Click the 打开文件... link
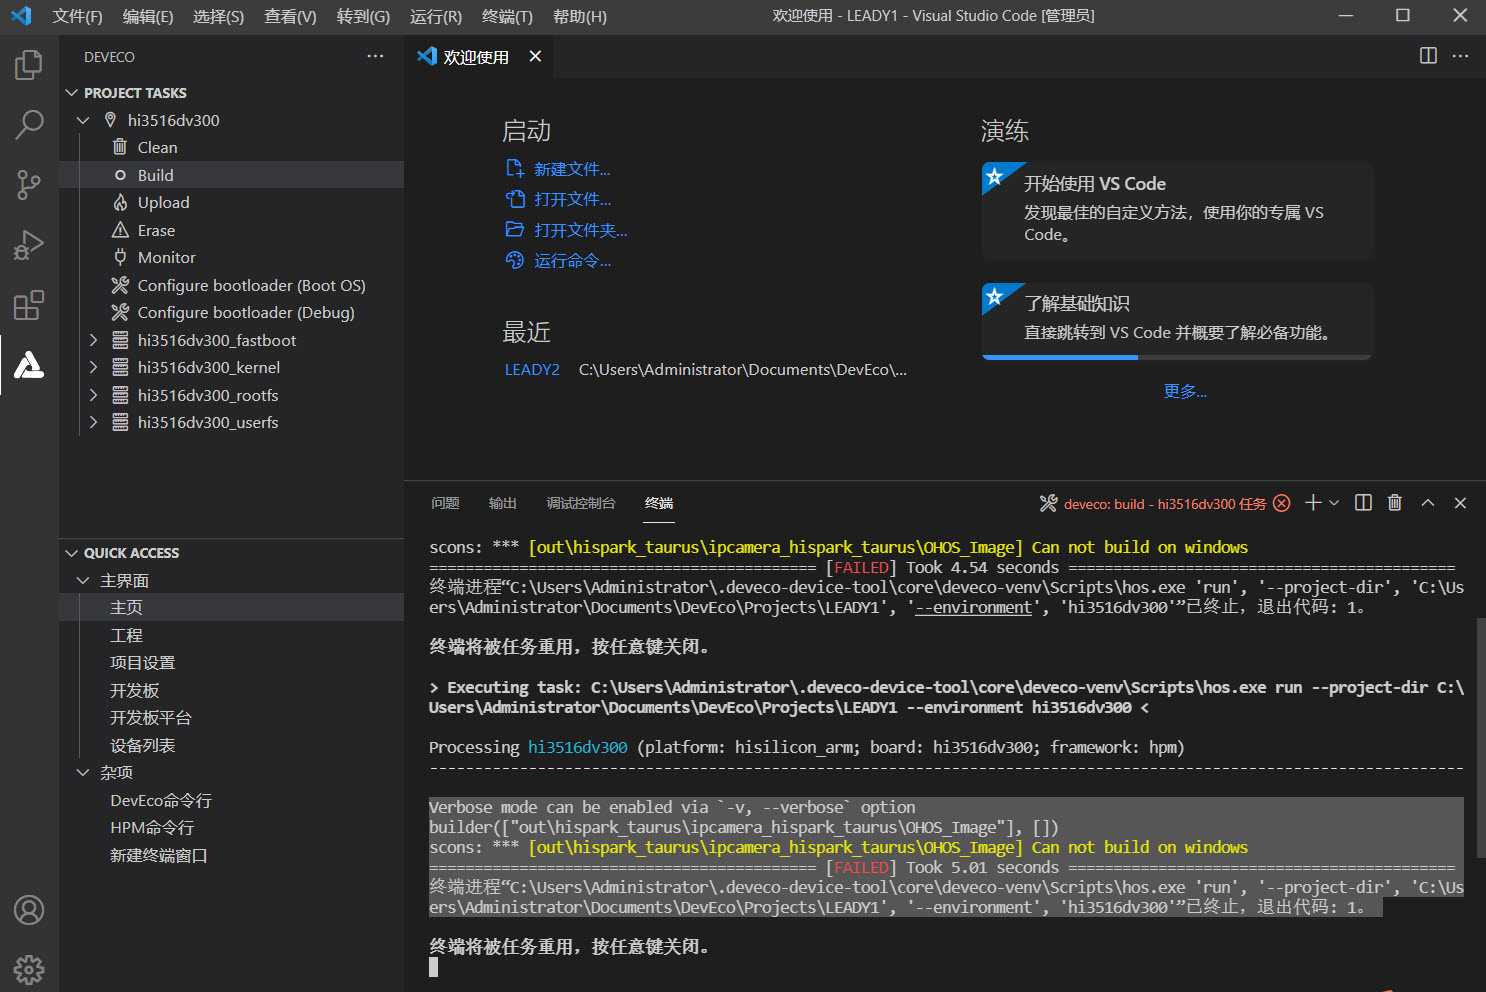 click(x=572, y=199)
